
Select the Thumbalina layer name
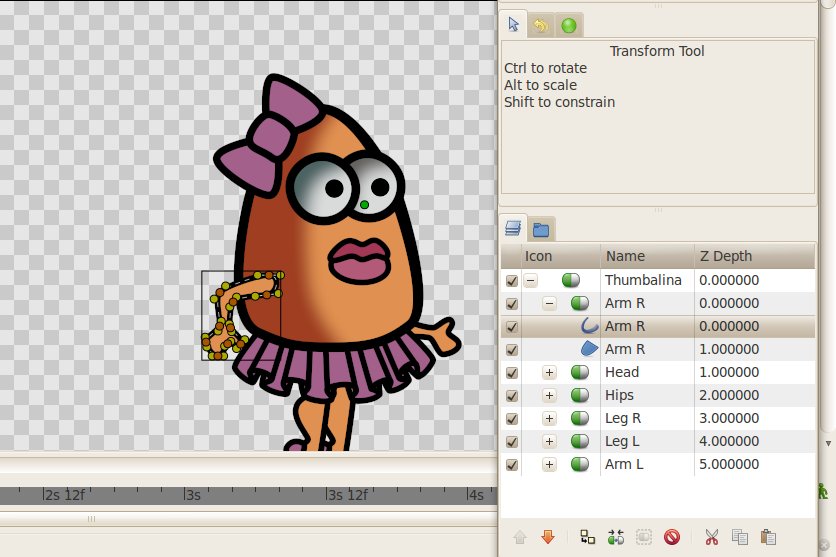(643, 280)
